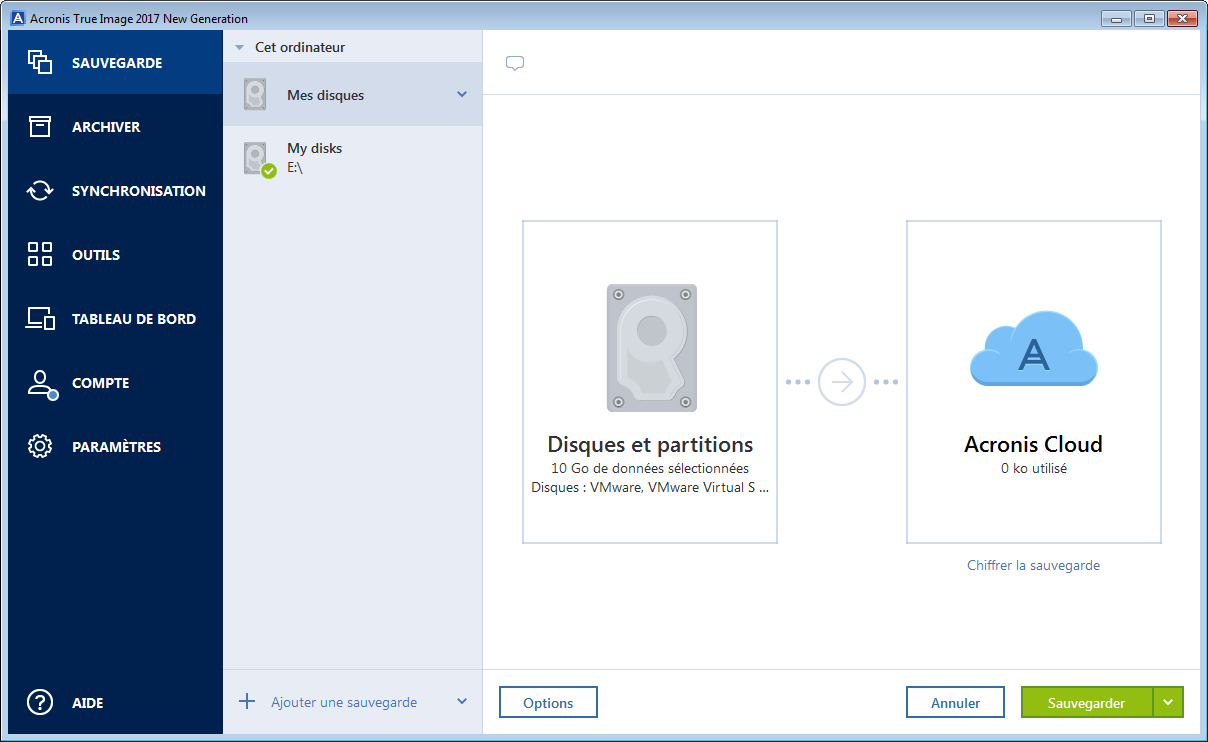The height and width of the screenshot is (742, 1208).
Task: Open the AIDE help section
Action: pos(88,703)
